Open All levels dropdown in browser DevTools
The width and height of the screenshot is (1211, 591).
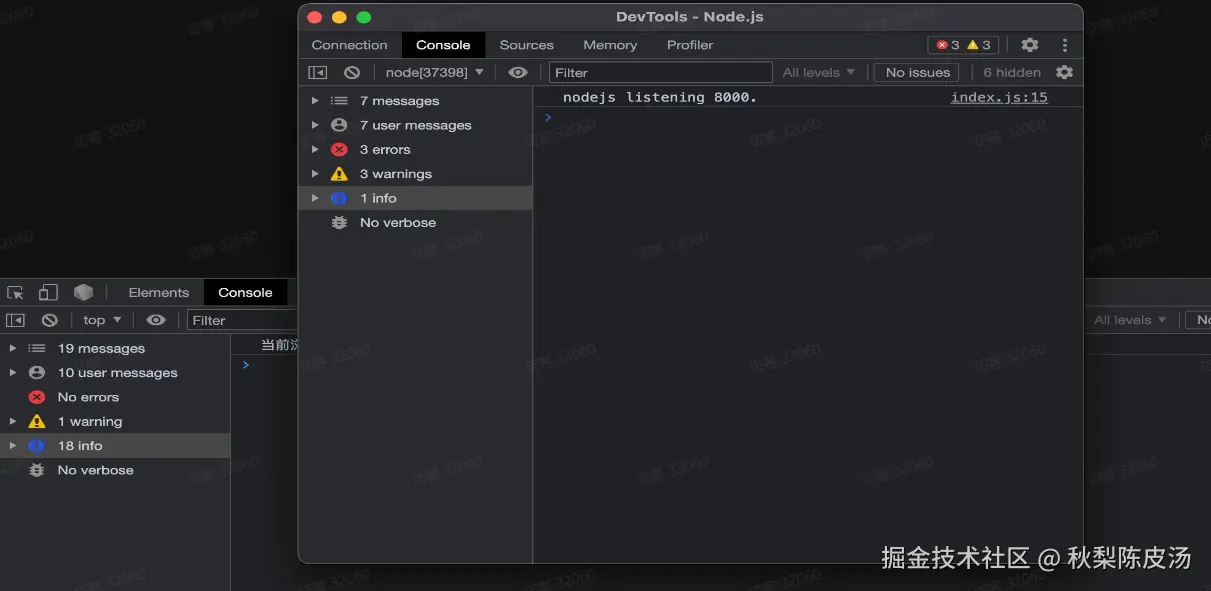point(1130,320)
